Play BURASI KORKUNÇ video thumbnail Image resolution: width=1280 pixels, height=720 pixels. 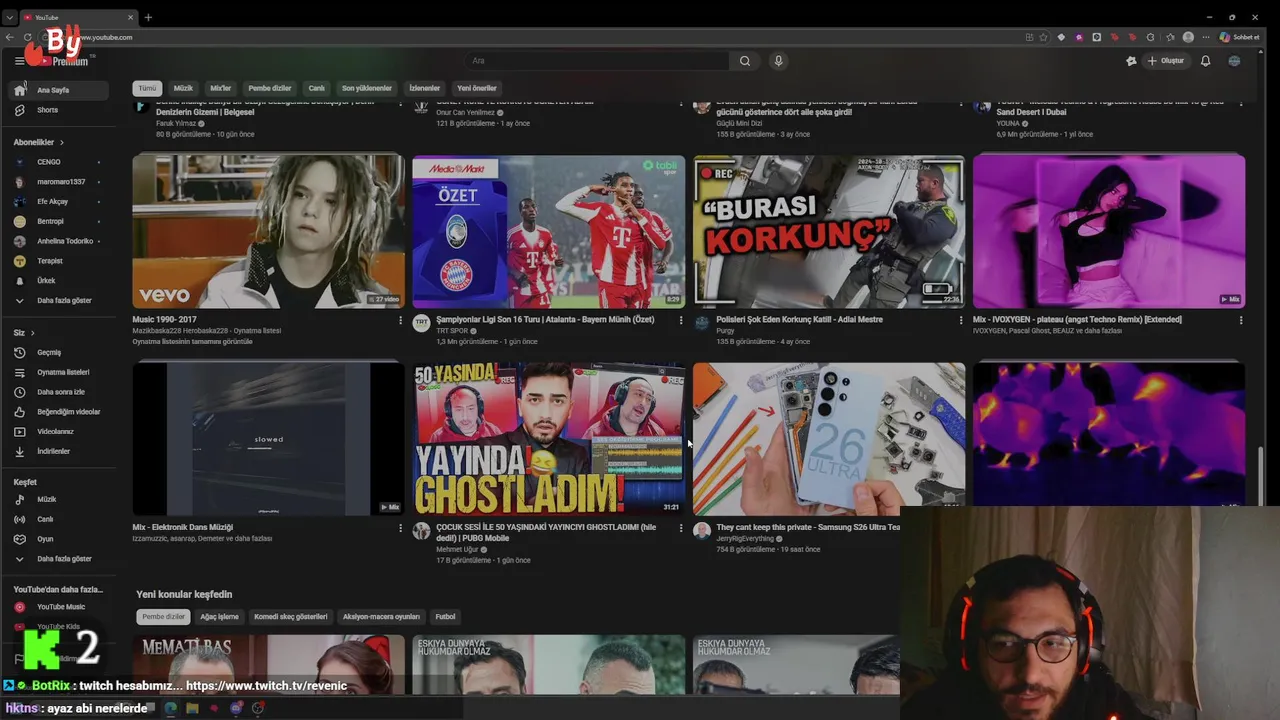pyautogui.click(x=829, y=231)
